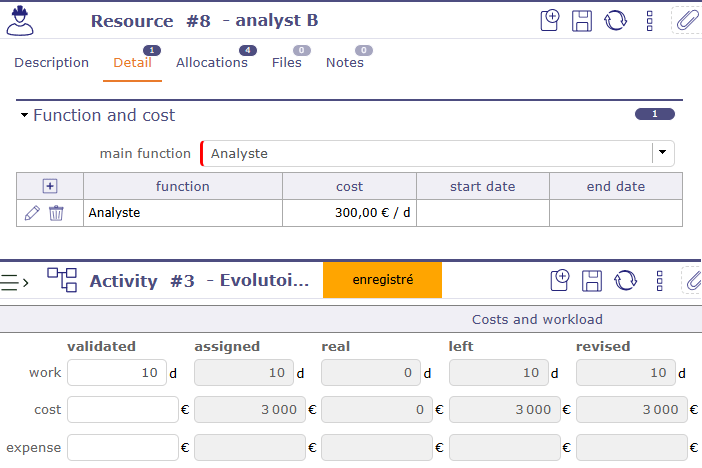Save the Activity with the floppy disk icon
Viewport: 702px width, 468px height.
[x=592, y=280]
